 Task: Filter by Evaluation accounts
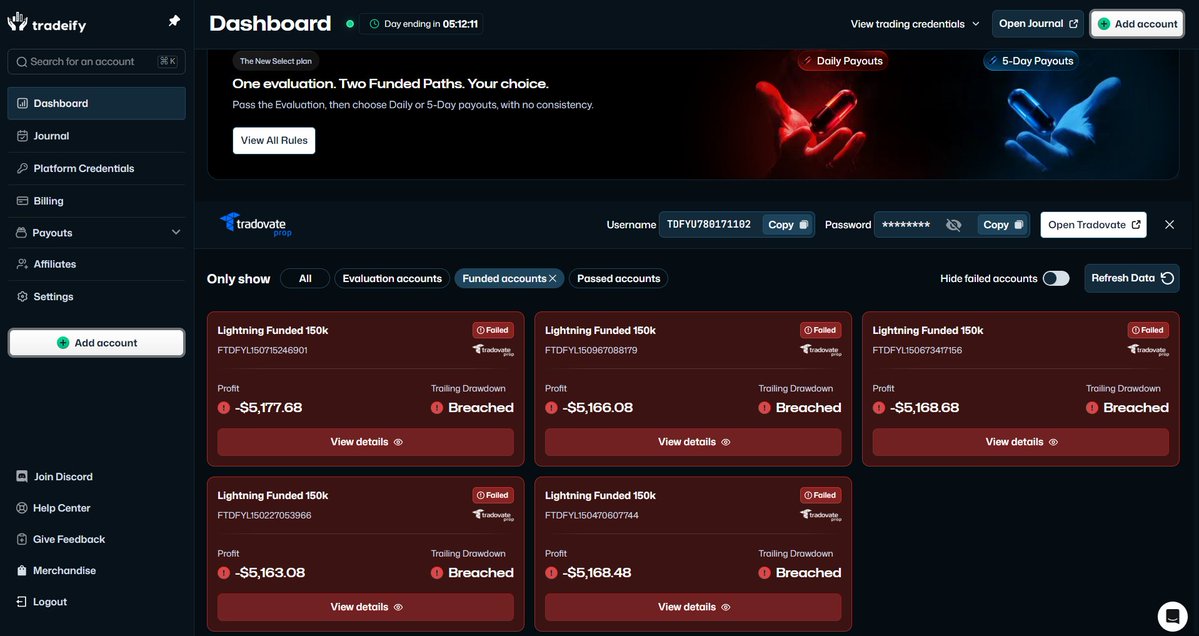tap(392, 278)
